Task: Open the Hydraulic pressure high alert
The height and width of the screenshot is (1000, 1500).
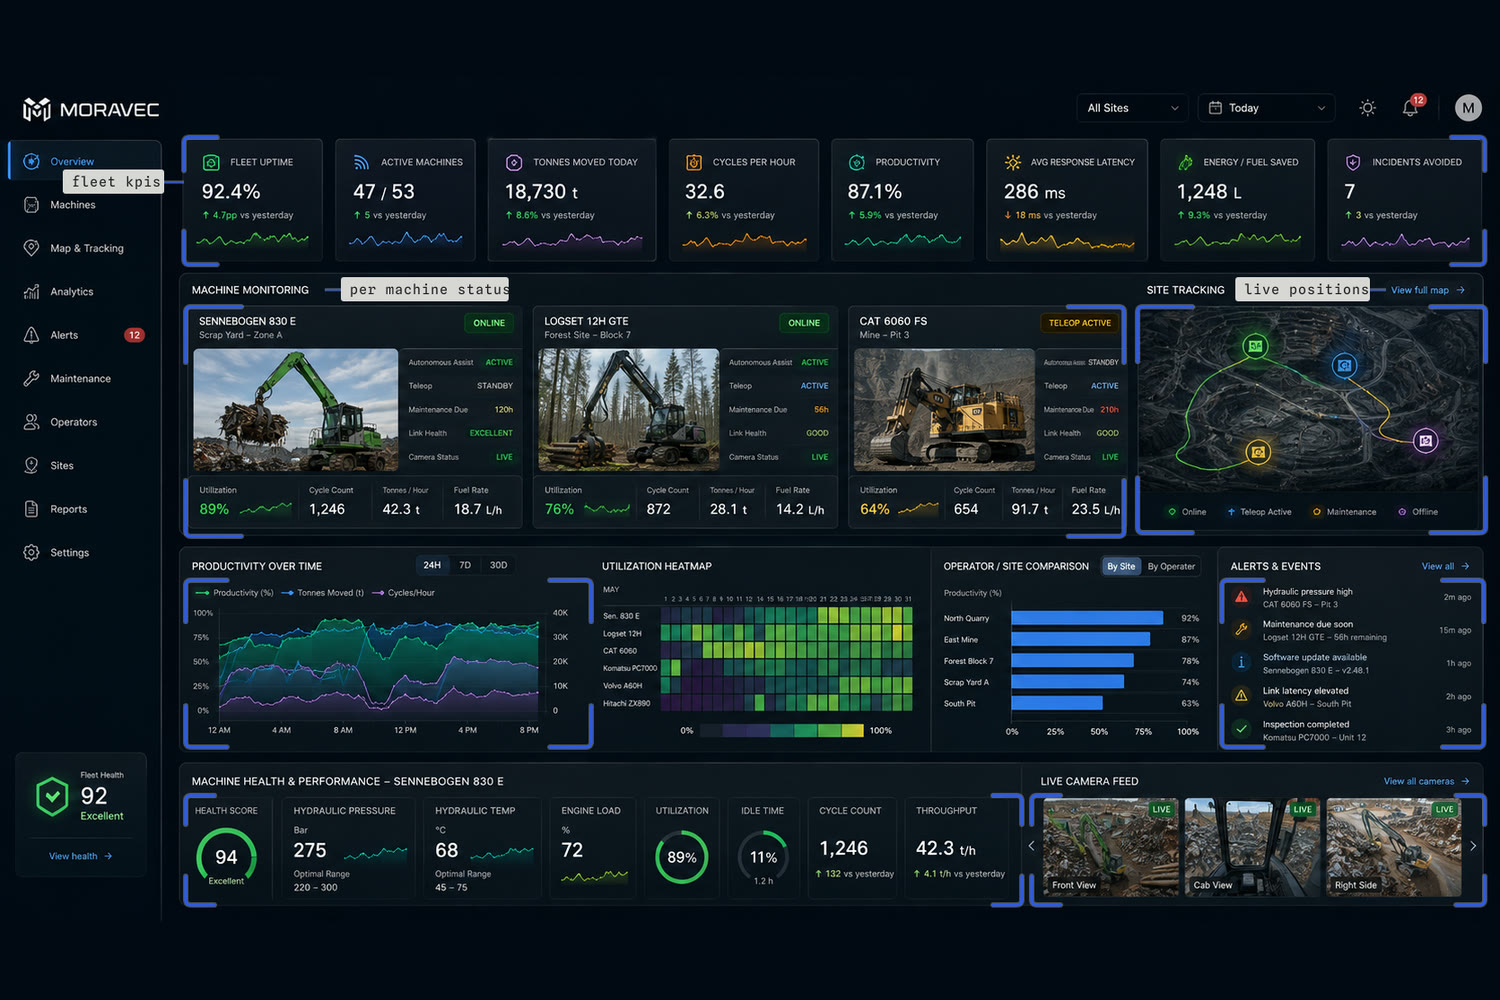Action: [1352, 597]
